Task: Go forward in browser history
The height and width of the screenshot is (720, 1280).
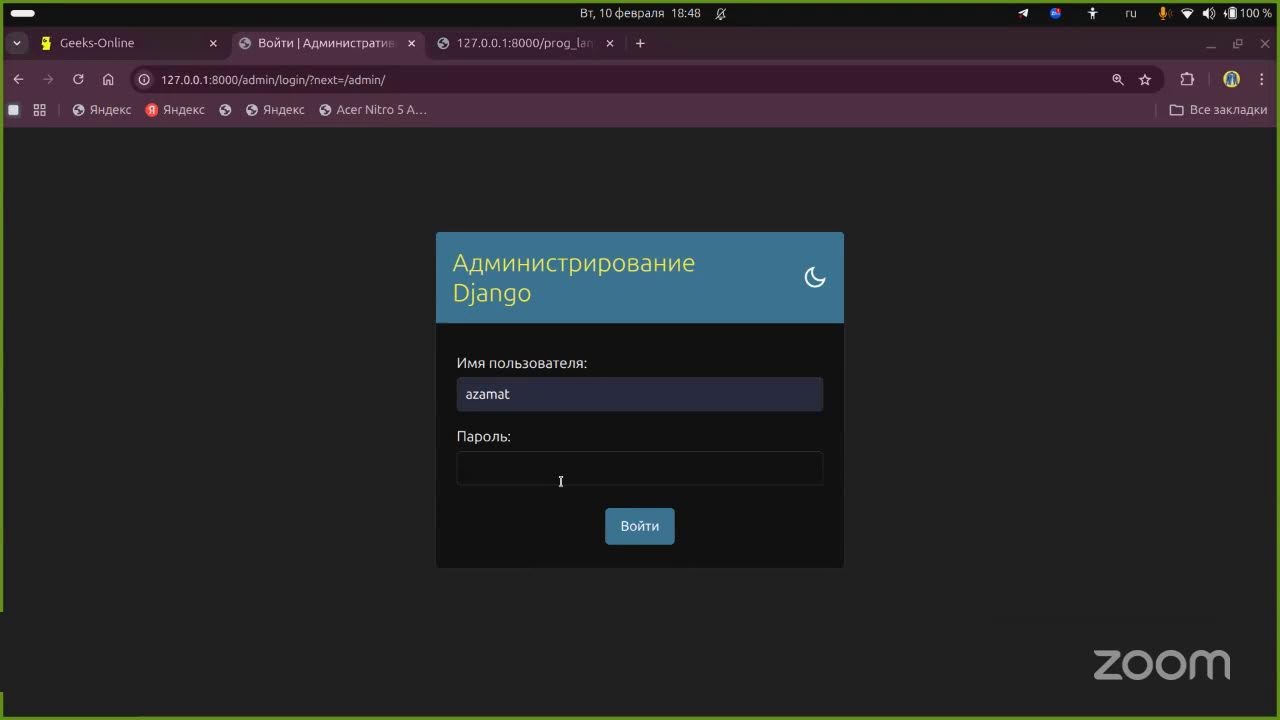Action: pos(48,80)
